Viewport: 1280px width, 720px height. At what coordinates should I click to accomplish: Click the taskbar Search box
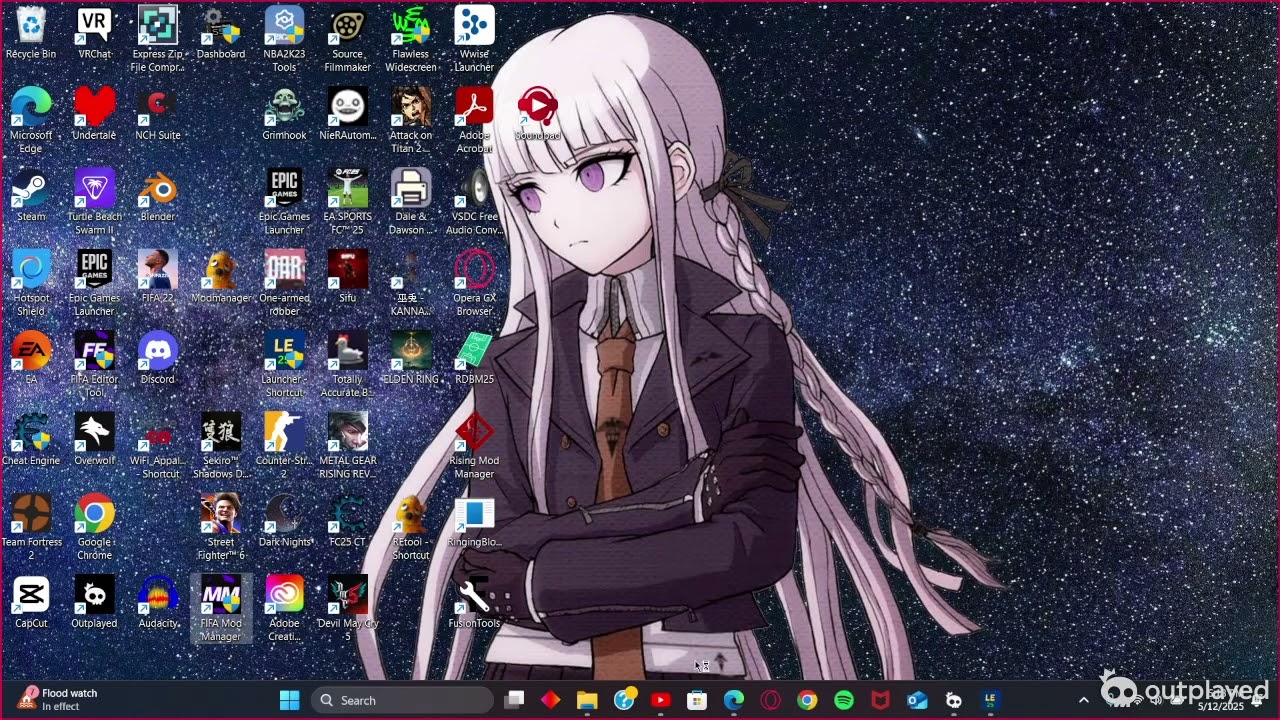402,700
